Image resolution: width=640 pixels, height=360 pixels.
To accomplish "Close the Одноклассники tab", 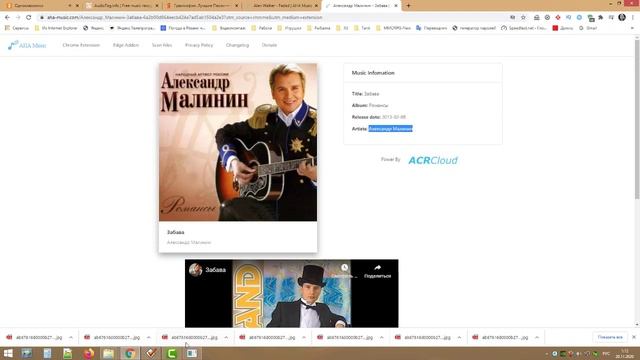I will (x=77, y=6).
